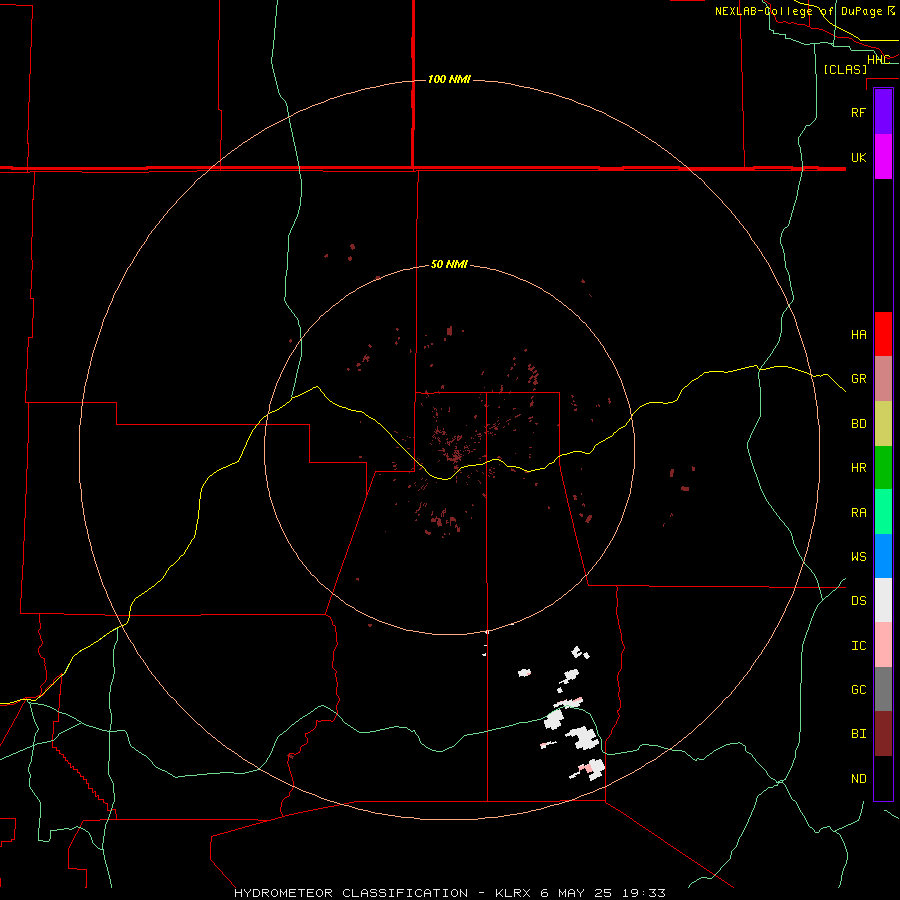Click the purple RF color swatch in legend
The image size is (900, 900).
point(883,112)
